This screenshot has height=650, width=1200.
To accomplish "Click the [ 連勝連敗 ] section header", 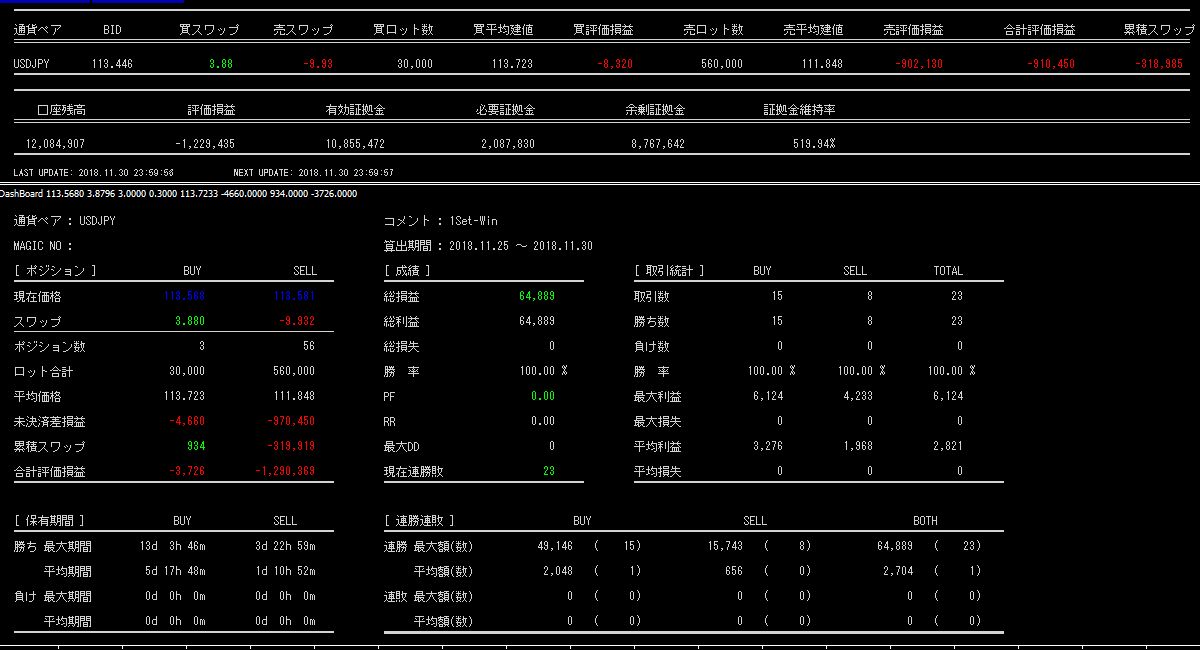I will 419,521.
